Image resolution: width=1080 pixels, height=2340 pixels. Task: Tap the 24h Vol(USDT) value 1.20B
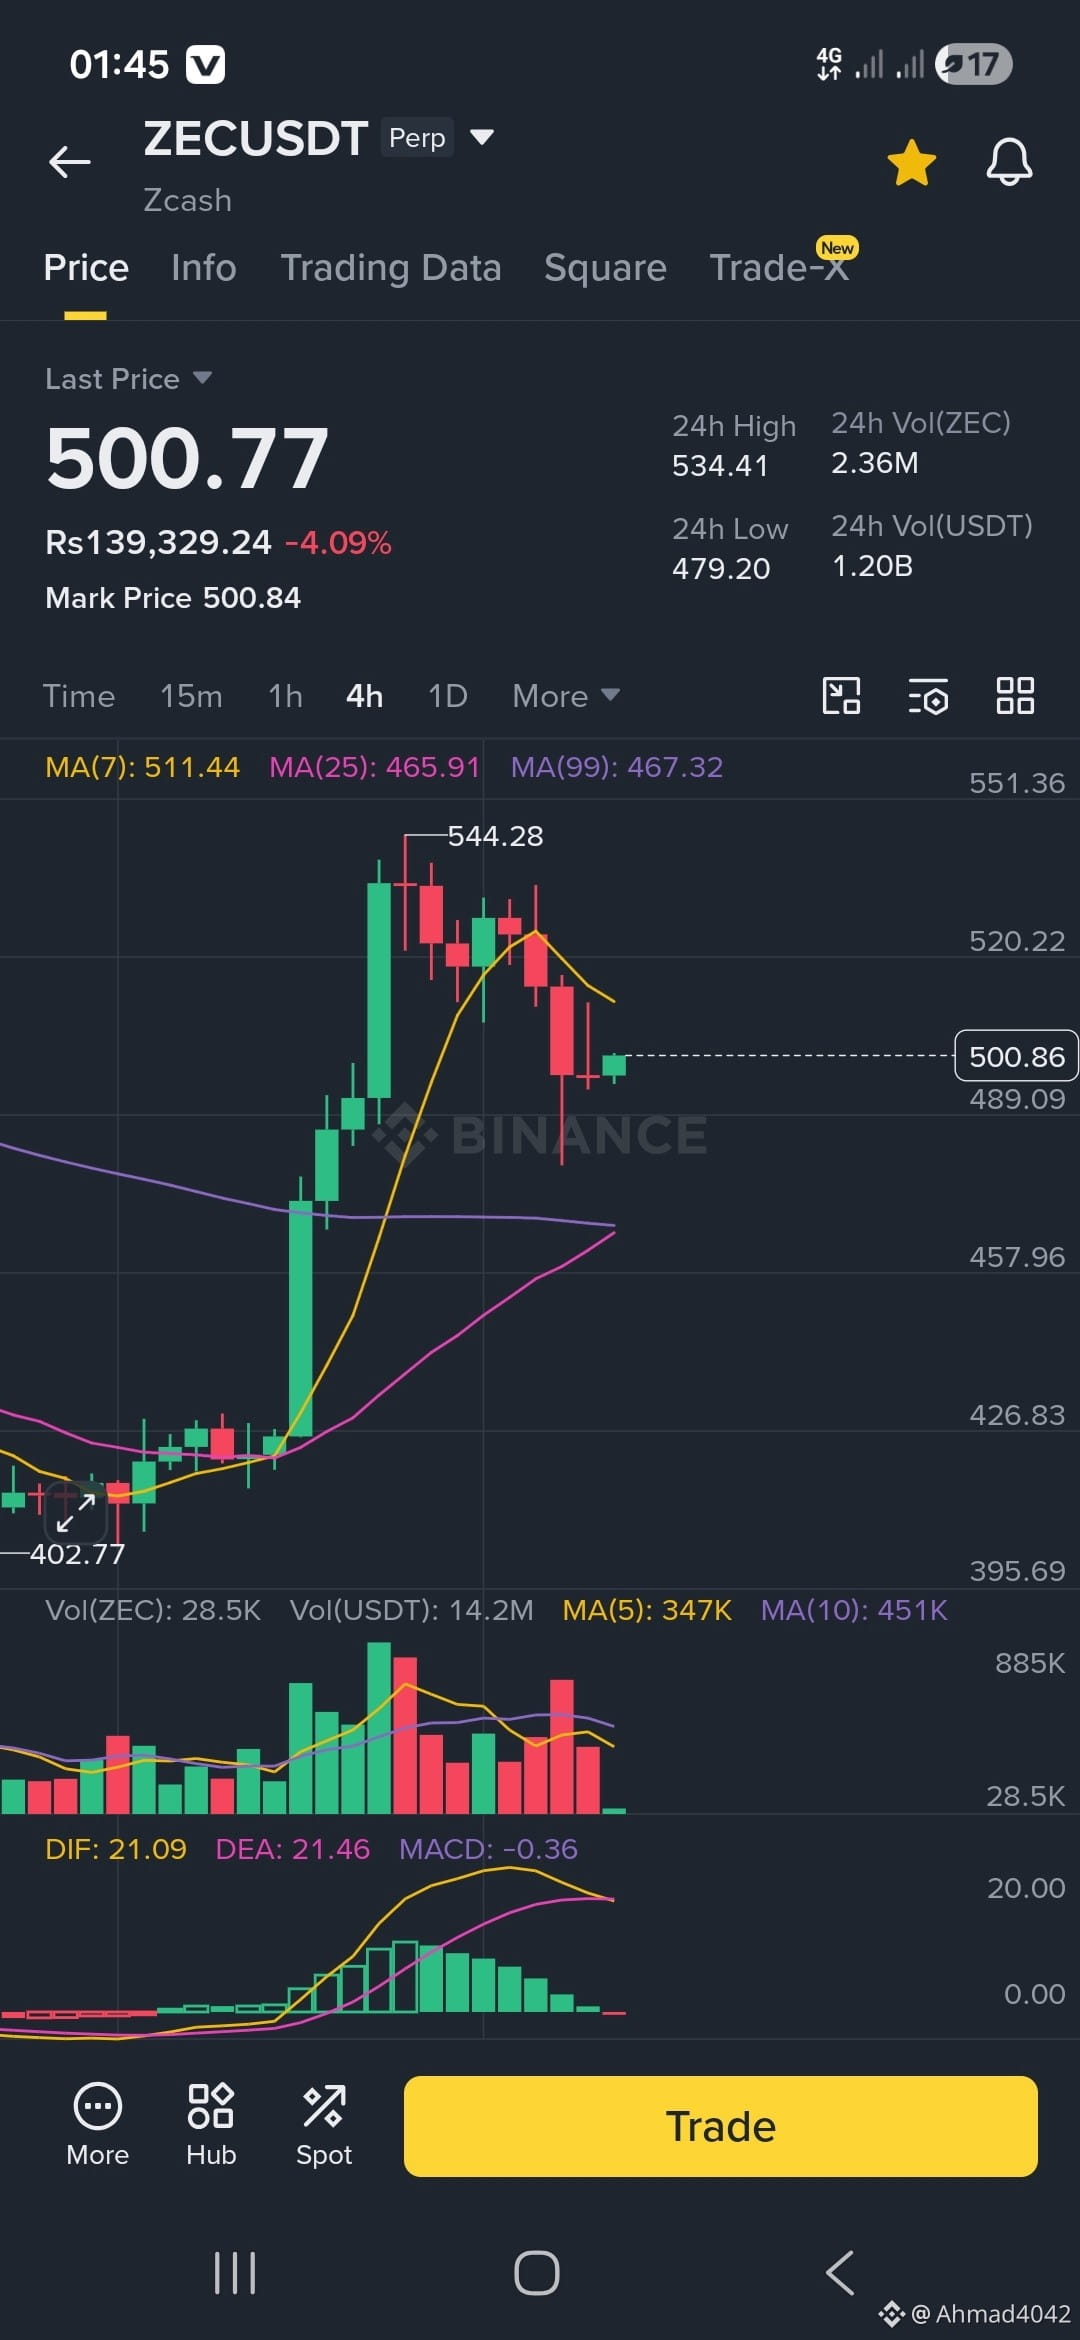pyautogui.click(x=872, y=566)
